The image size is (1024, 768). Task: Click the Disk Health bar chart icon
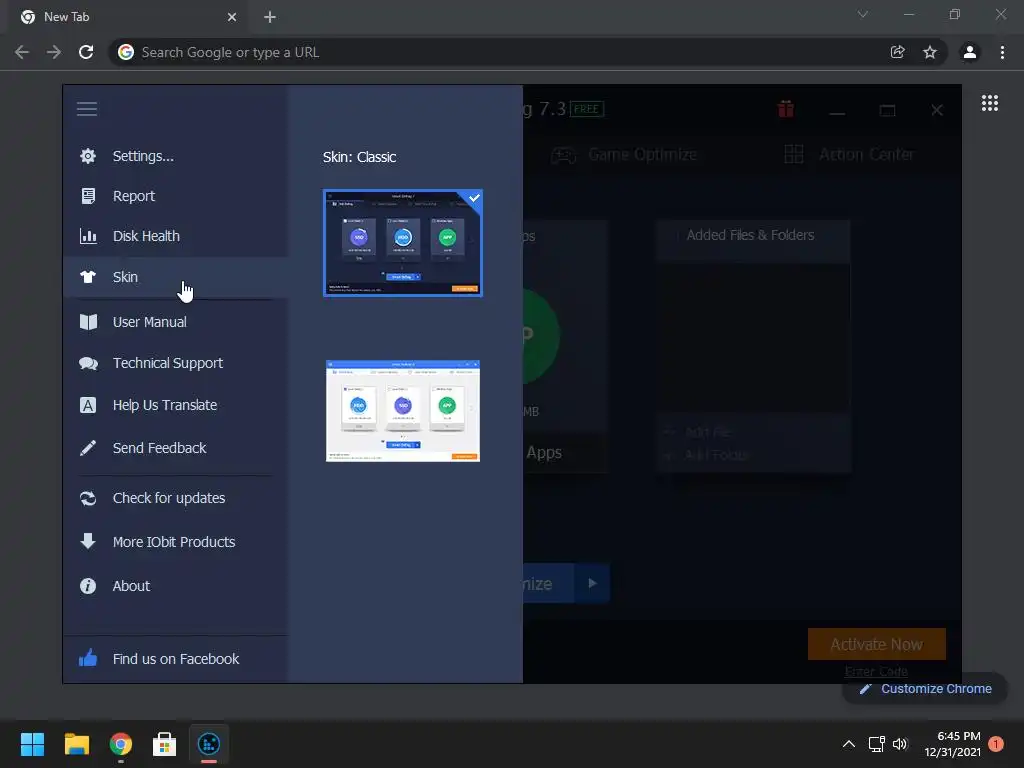coord(88,236)
